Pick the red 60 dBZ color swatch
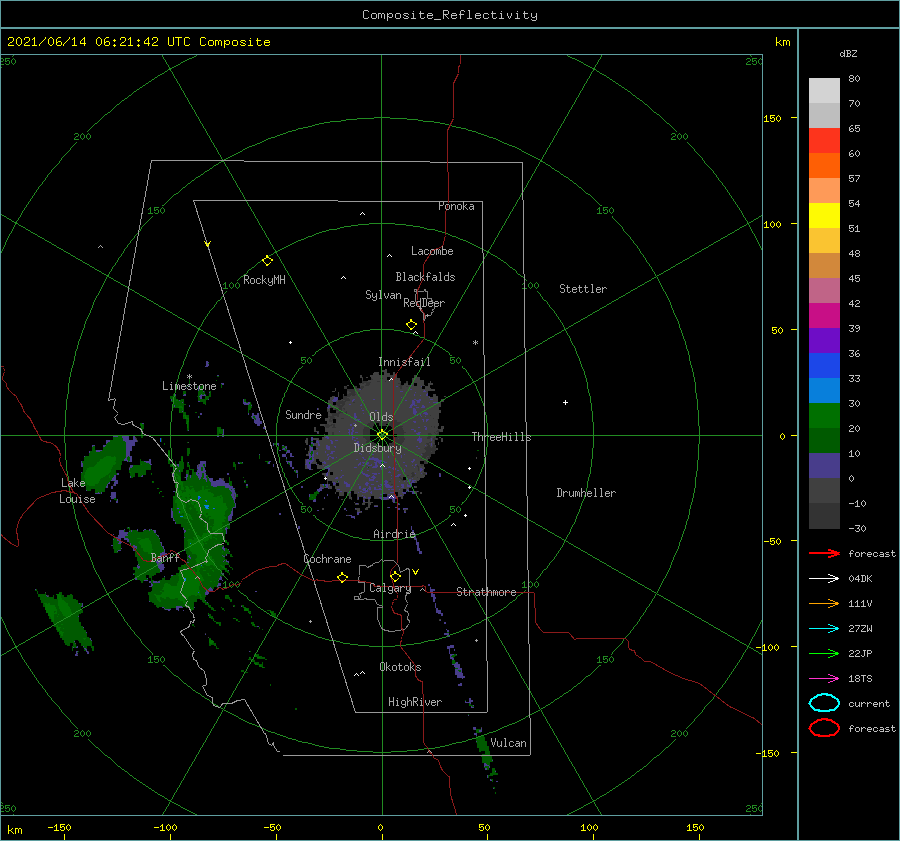 [824, 141]
